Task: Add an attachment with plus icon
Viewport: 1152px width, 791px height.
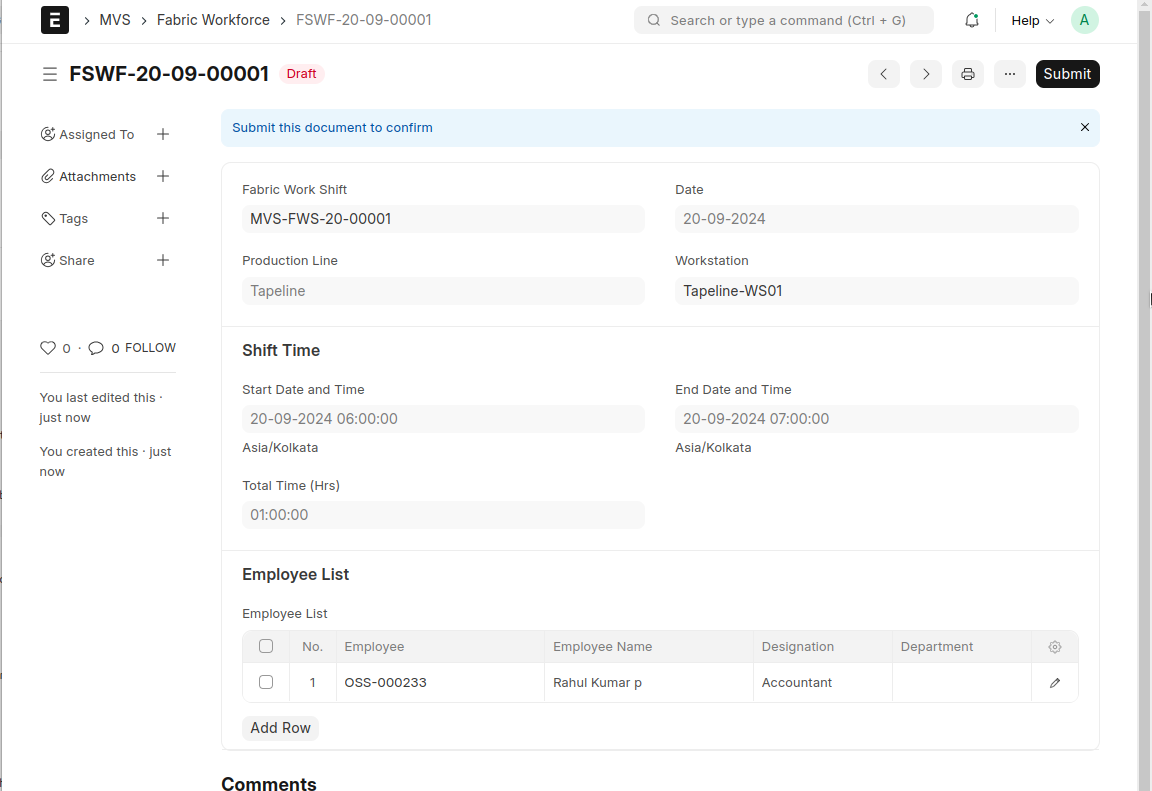Action: pos(163,176)
